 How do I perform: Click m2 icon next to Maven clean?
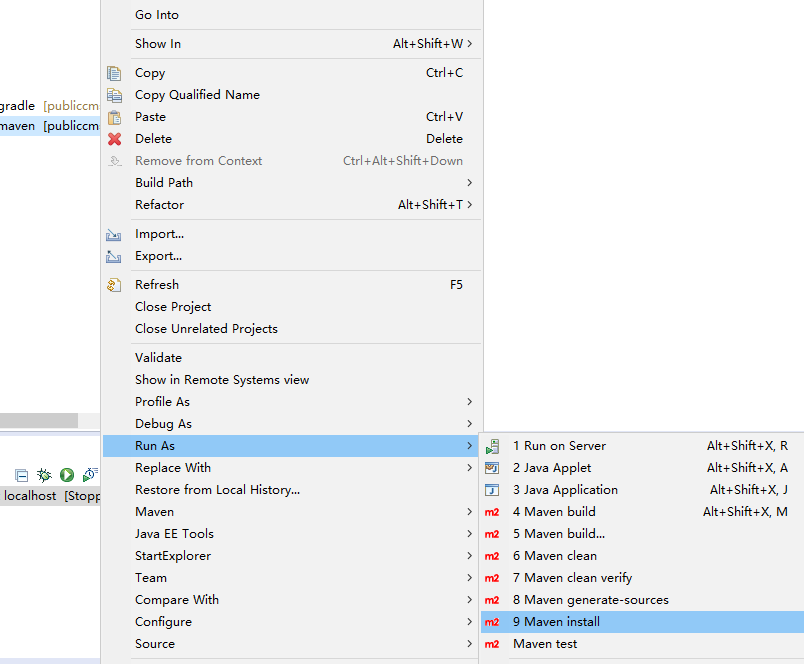point(492,556)
